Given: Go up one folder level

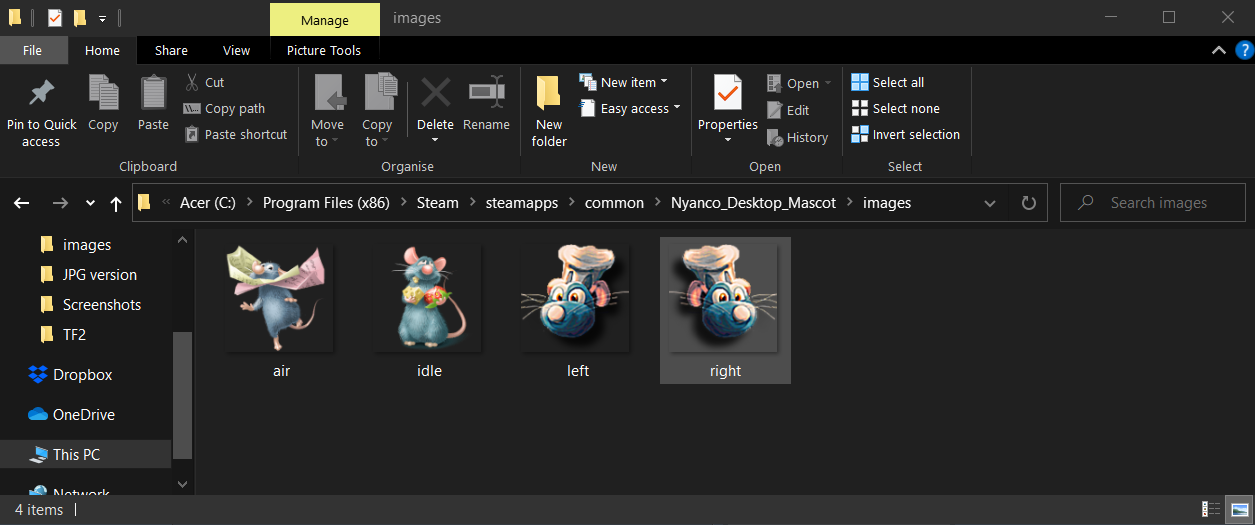Looking at the screenshot, I should [116, 203].
